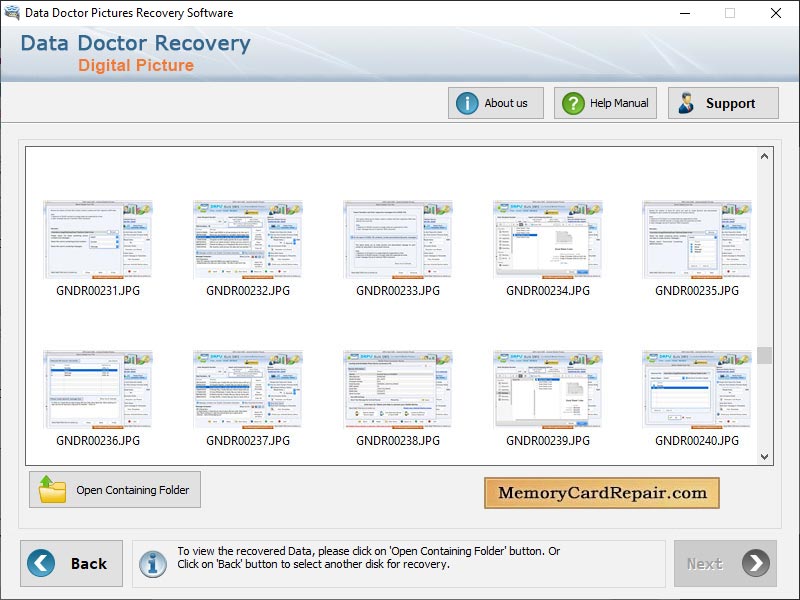Image resolution: width=800 pixels, height=600 pixels.
Task: Go Back to select another disk
Action: point(71,563)
